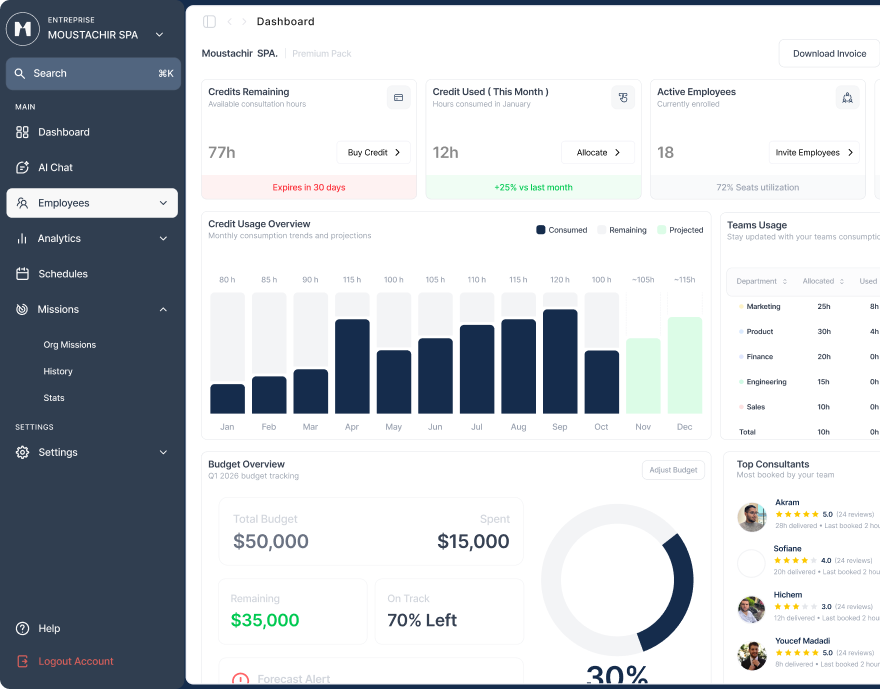Screen dimensions: 880x689
Task: Click the Department column sort icon
Action: pyautogui.click(x=785, y=281)
